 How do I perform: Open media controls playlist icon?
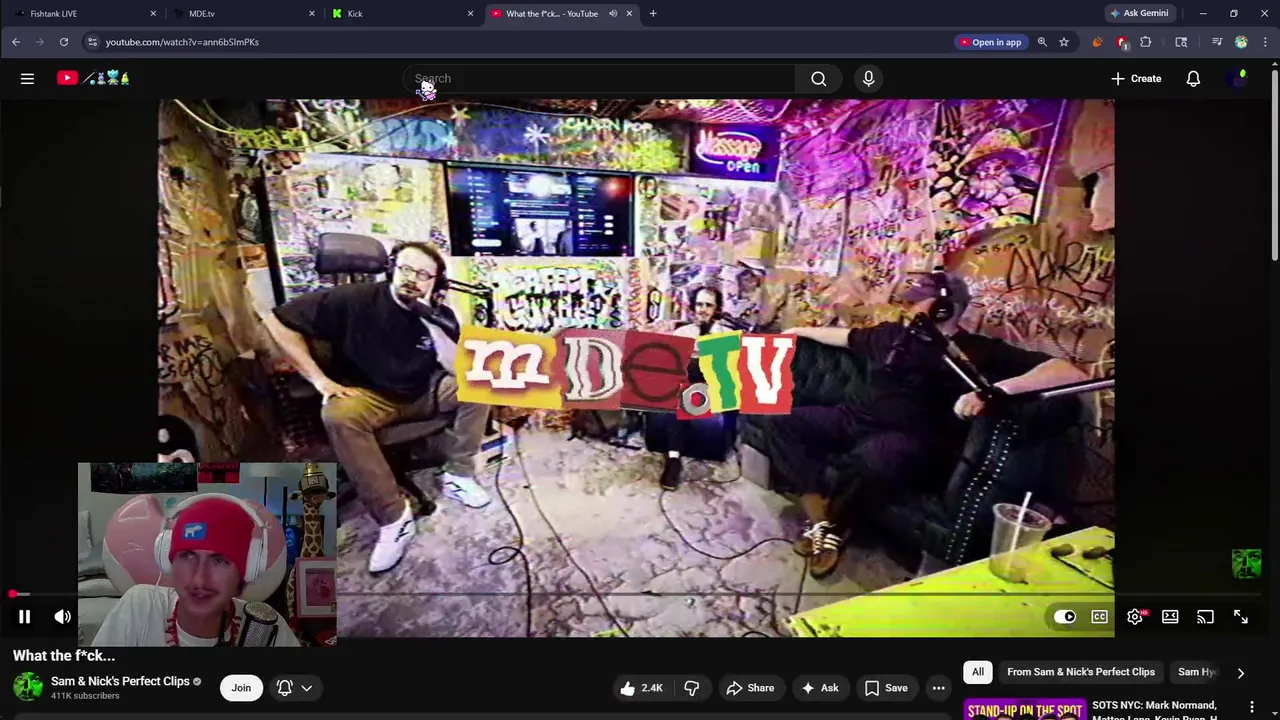coord(1216,42)
